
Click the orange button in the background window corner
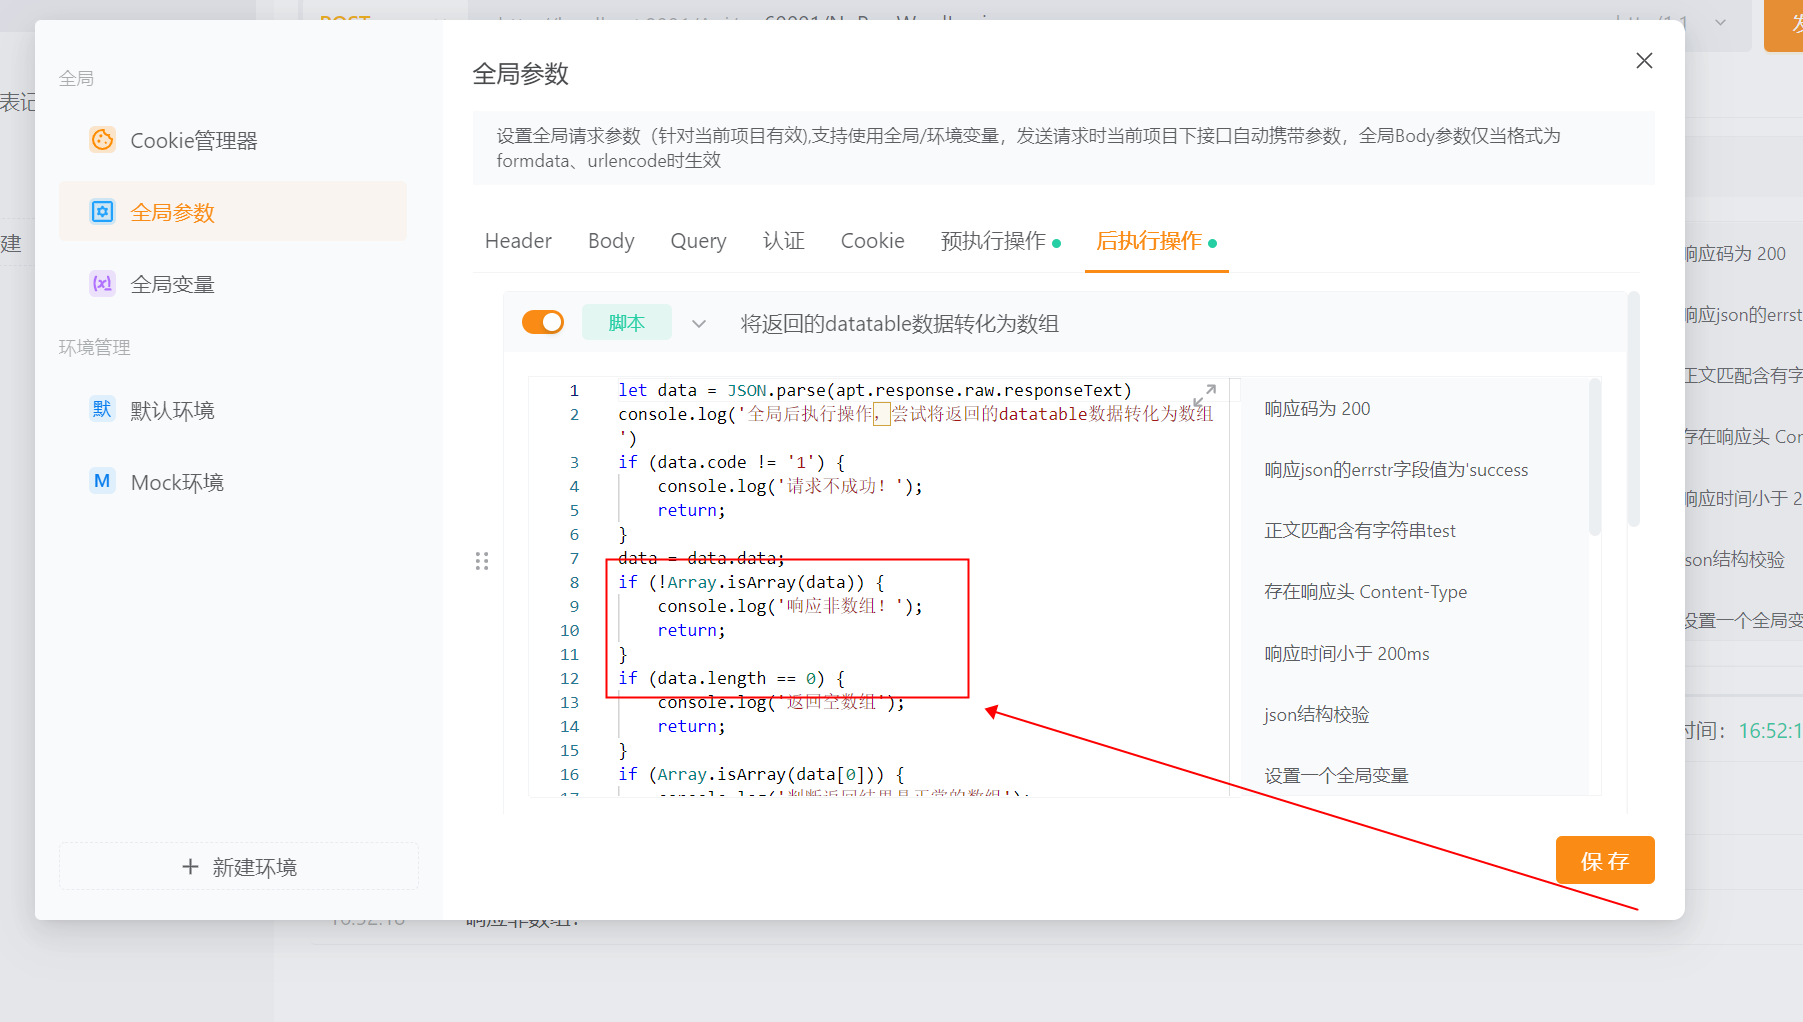[1784, 26]
